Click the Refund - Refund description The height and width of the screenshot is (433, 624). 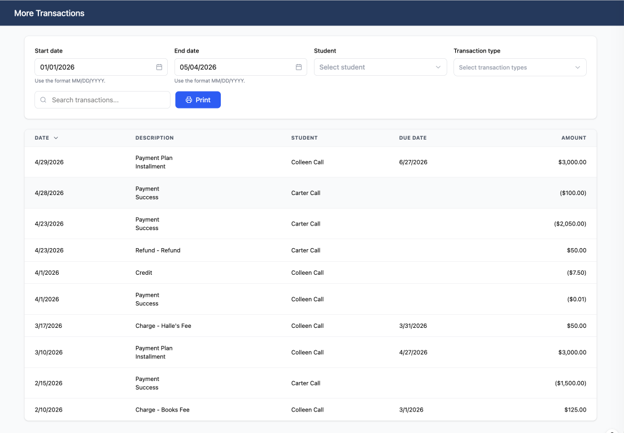click(158, 250)
